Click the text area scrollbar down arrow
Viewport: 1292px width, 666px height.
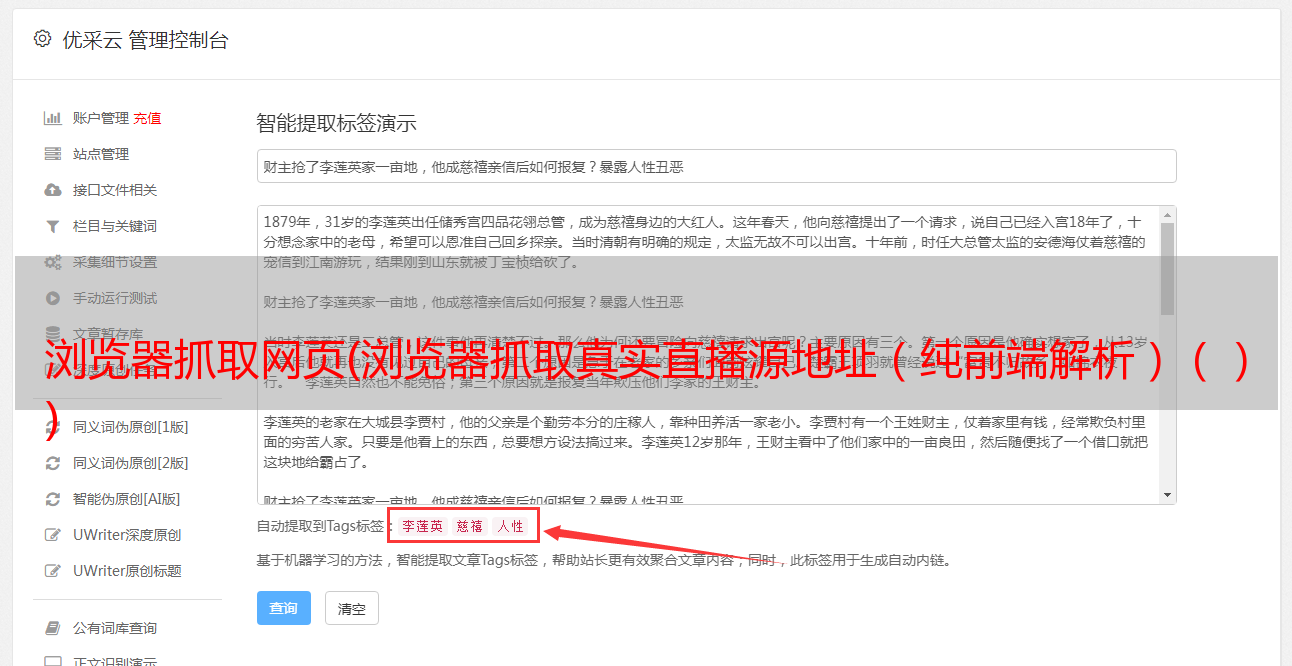point(1167,495)
